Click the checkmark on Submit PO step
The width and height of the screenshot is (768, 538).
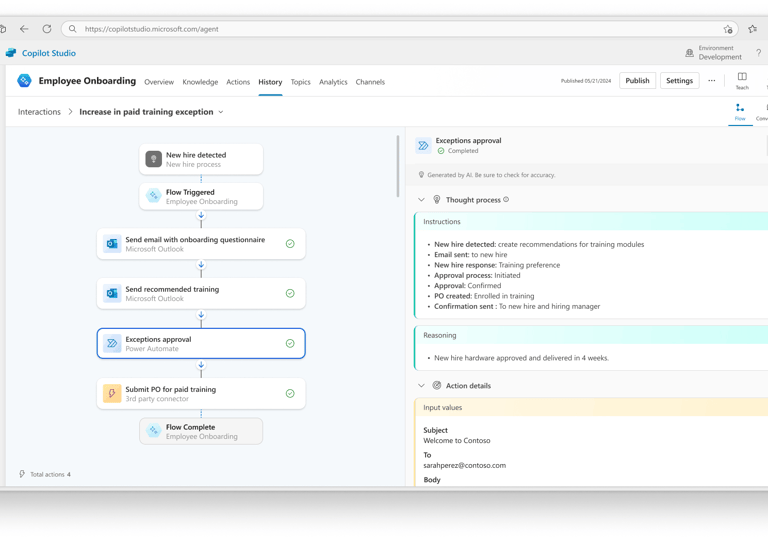pyautogui.click(x=290, y=394)
